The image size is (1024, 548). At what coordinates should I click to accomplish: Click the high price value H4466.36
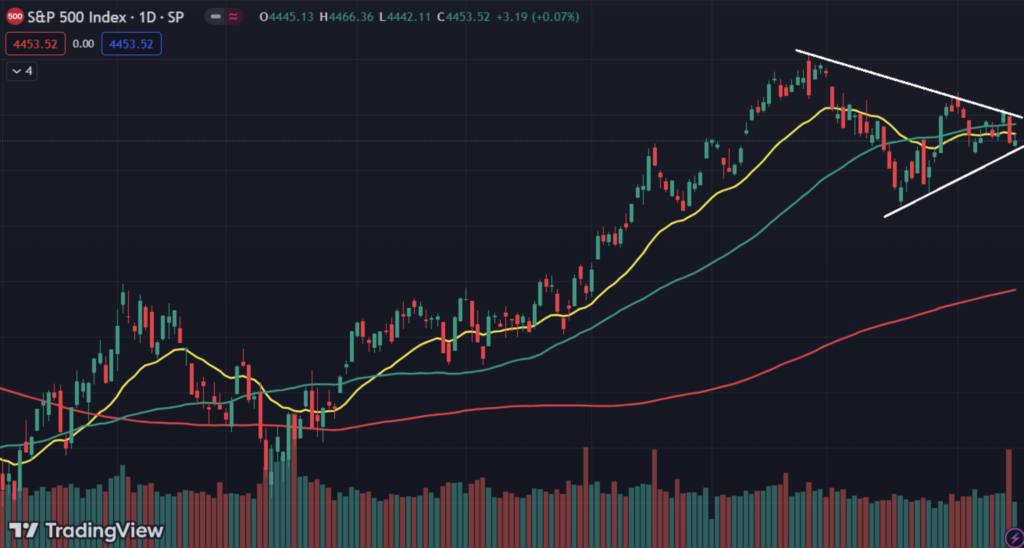(x=347, y=17)
